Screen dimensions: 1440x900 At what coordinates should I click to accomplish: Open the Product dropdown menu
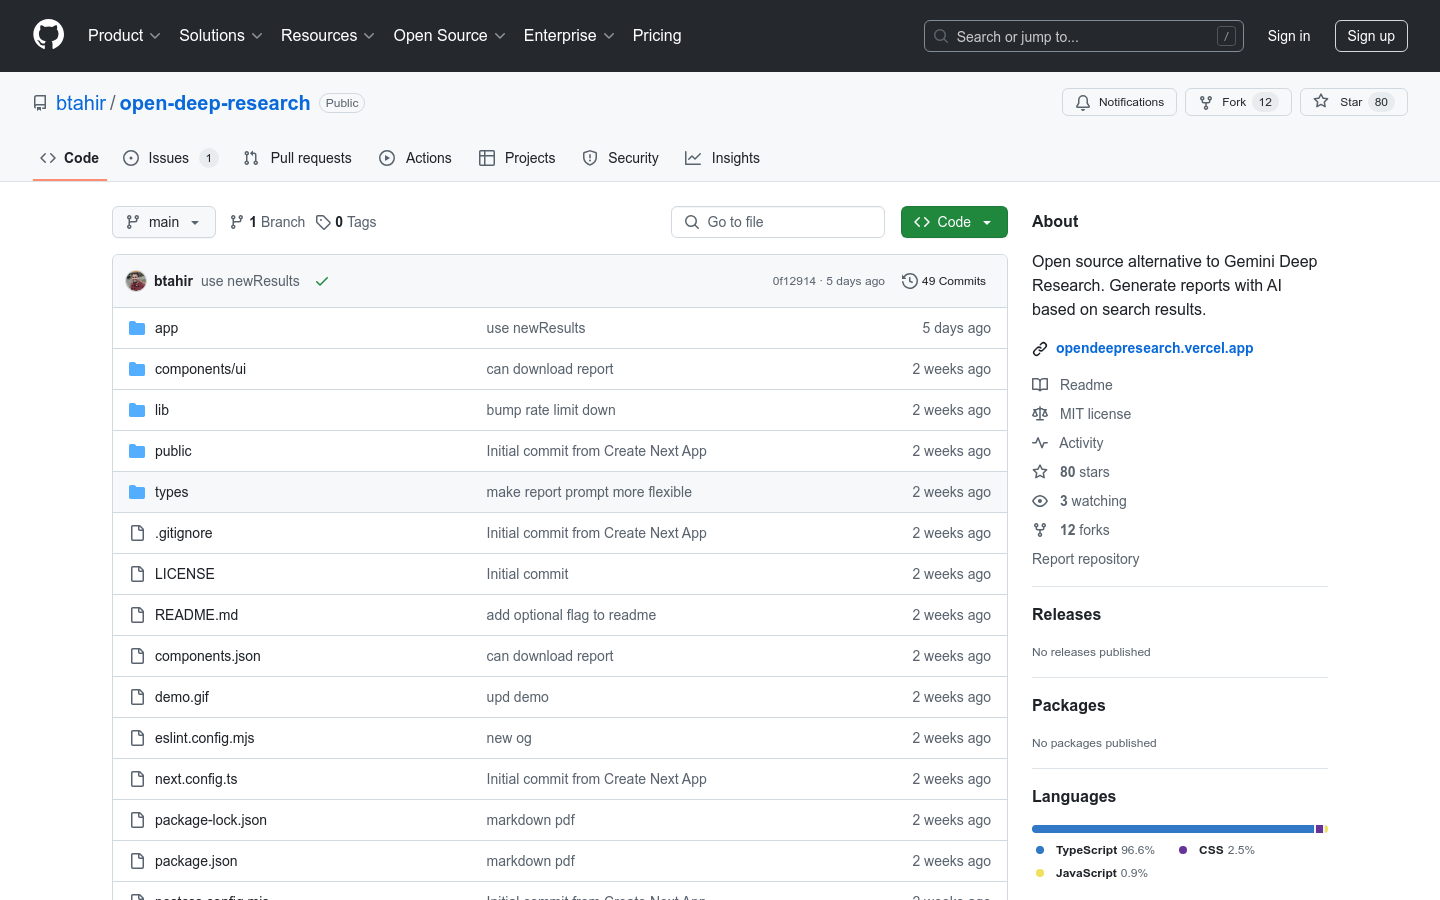click(x=124, y=35)
